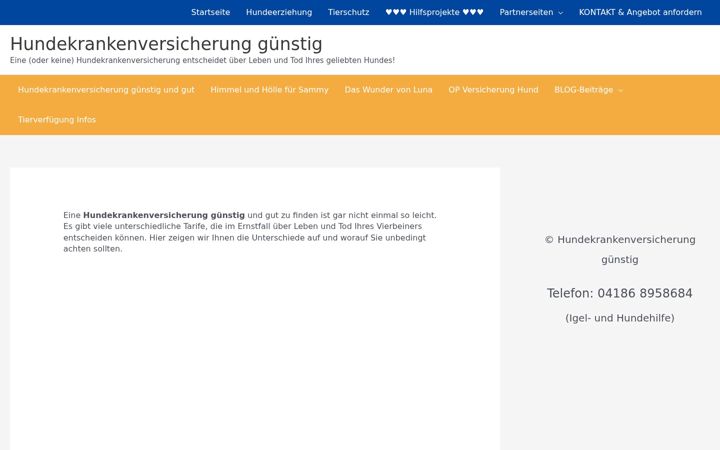Open the BLOG-Beiträge menu item
Viewport: 720px width, 450px height.
[584, 90]
